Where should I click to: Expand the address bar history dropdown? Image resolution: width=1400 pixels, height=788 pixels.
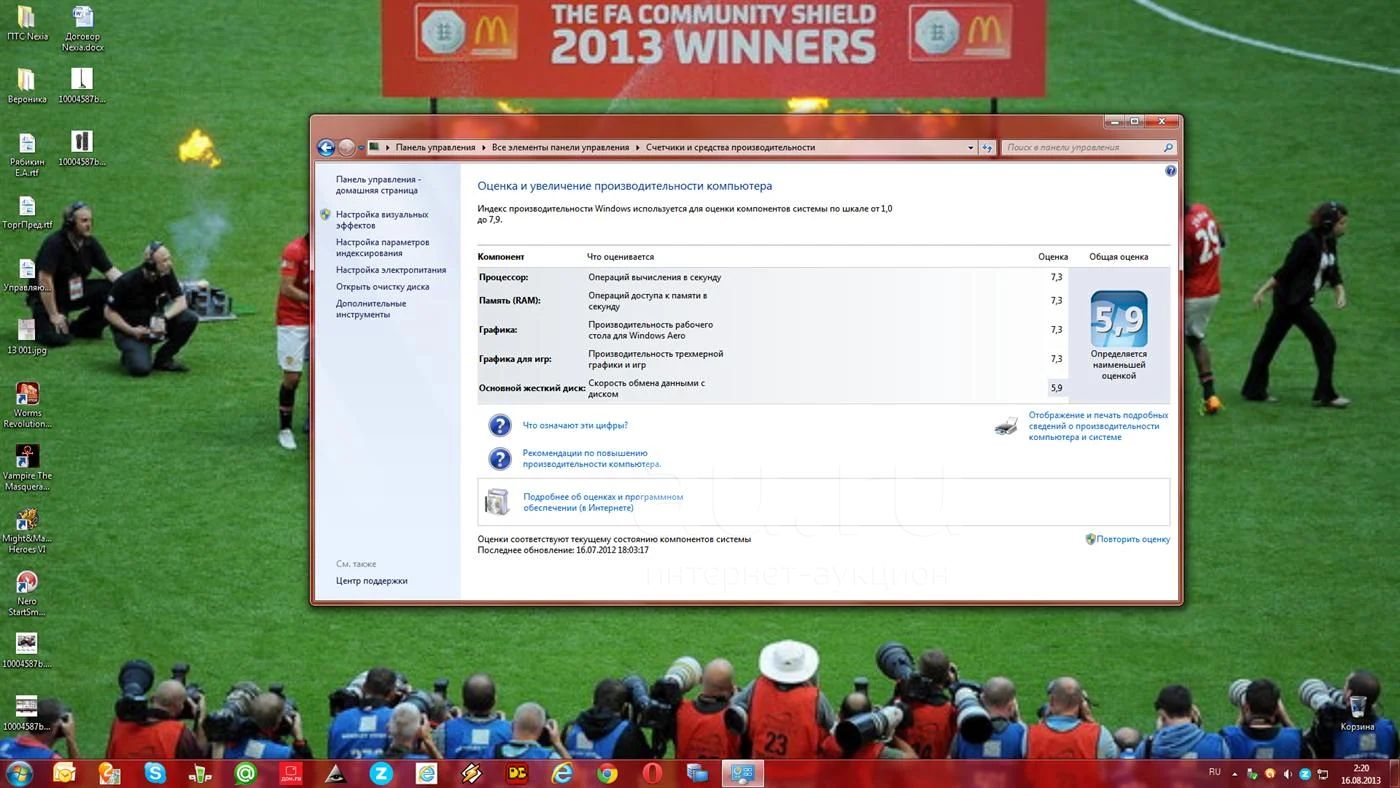(x=970, y=147)
